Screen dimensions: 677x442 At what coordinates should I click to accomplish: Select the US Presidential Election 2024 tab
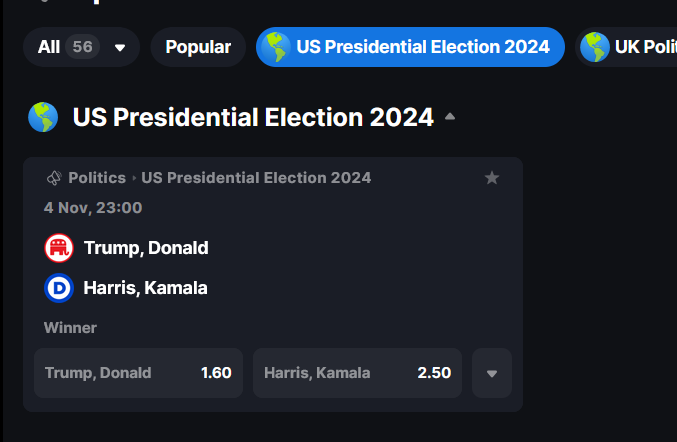click(x=410, y=47)
